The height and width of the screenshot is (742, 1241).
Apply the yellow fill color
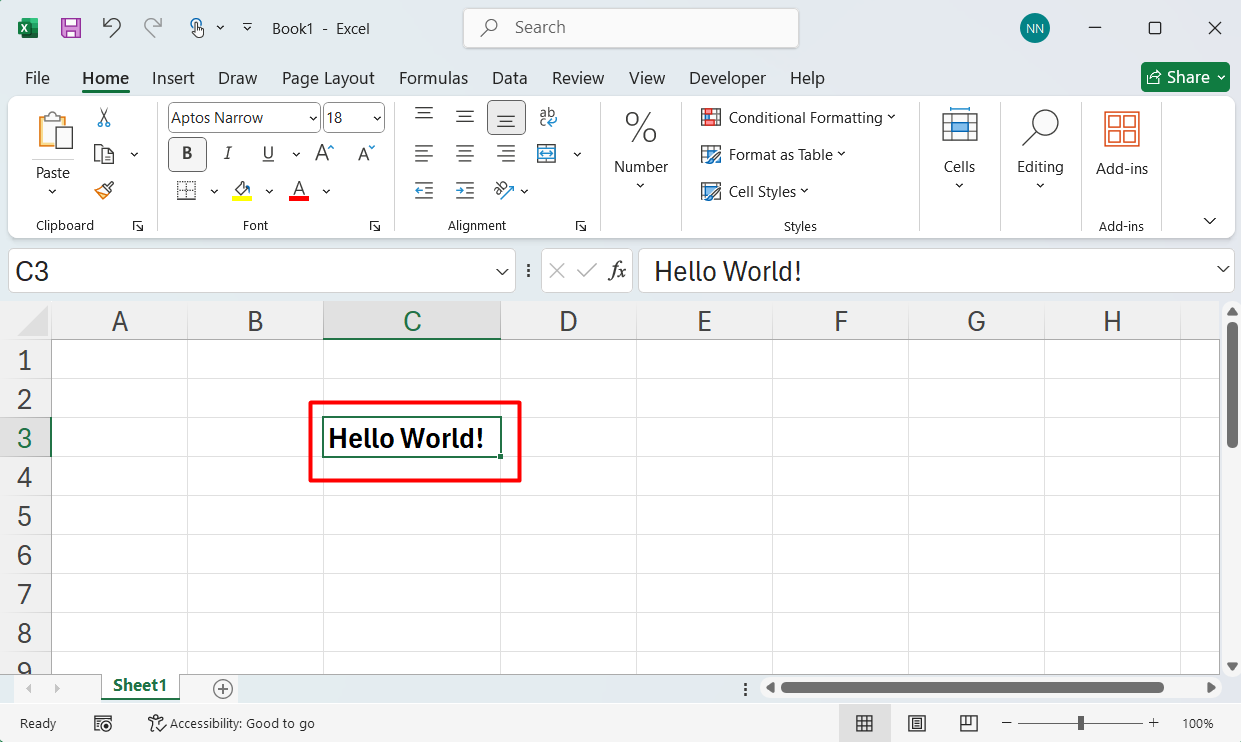(x=242, y=190)
